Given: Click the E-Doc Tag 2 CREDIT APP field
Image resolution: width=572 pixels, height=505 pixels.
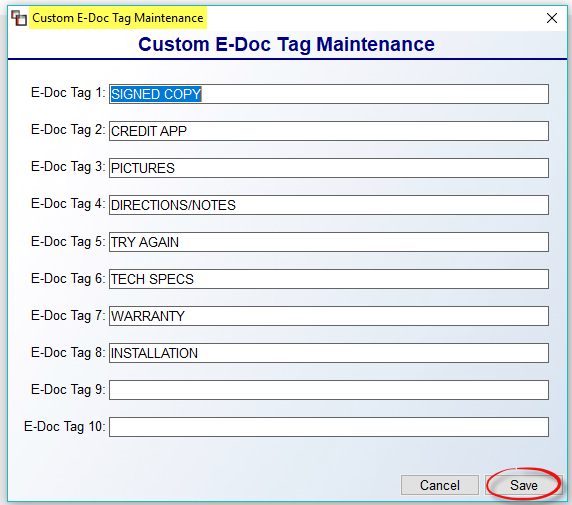Looking at the screenshot, I should (329, 131).
